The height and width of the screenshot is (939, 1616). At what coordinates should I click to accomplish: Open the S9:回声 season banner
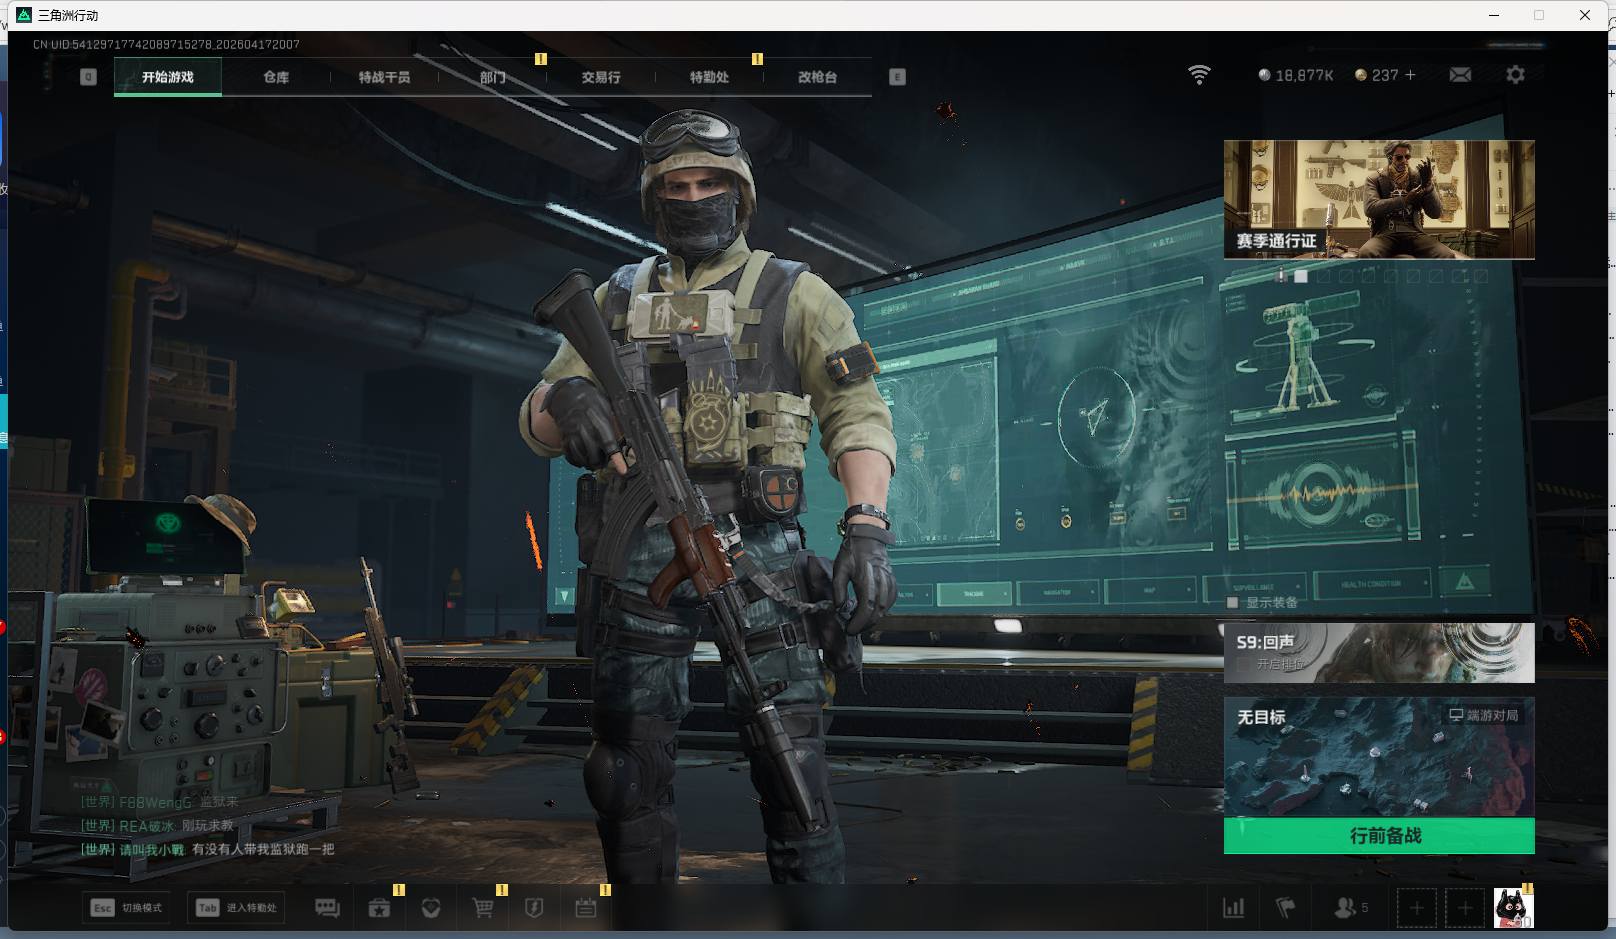pyautogui.click(x=1379, y=653)
